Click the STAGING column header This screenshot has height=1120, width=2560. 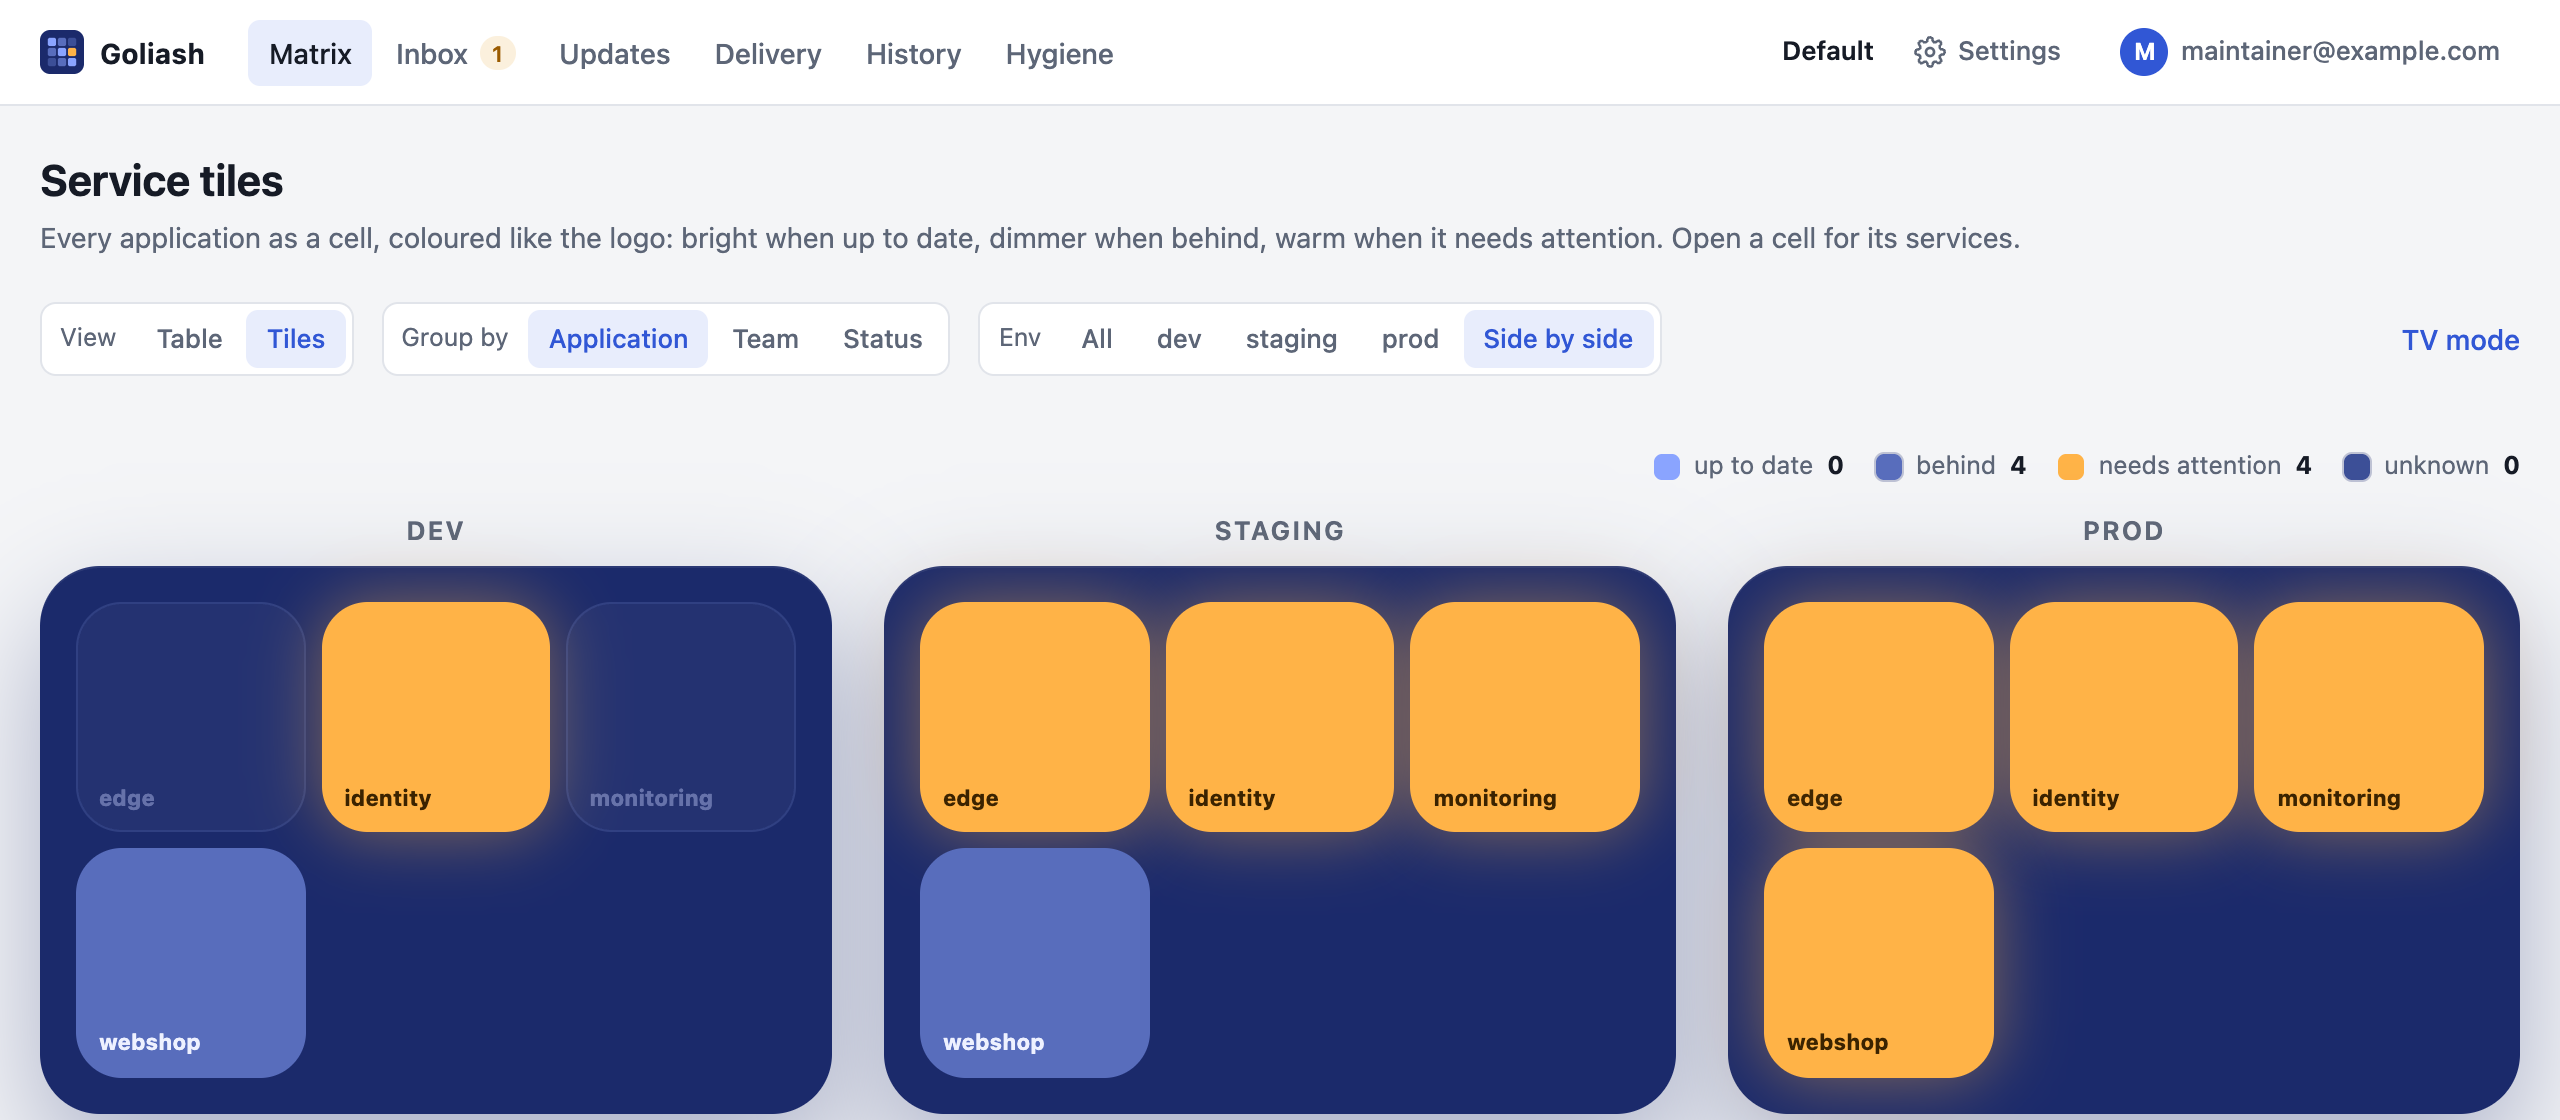[1280, 531]
